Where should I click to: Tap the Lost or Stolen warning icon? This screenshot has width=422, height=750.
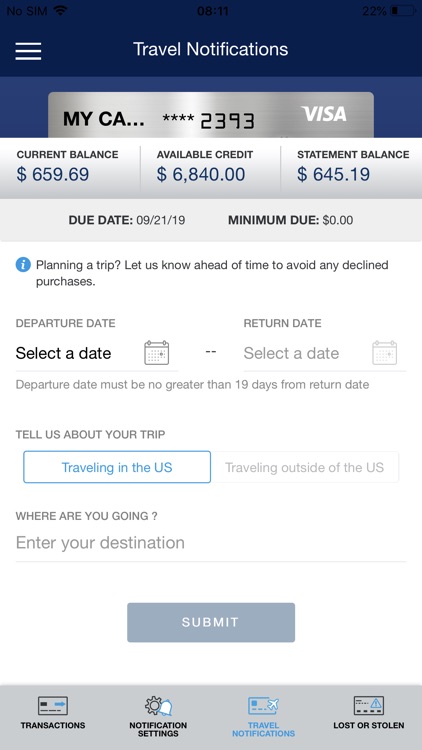click(x=368, y=706)
